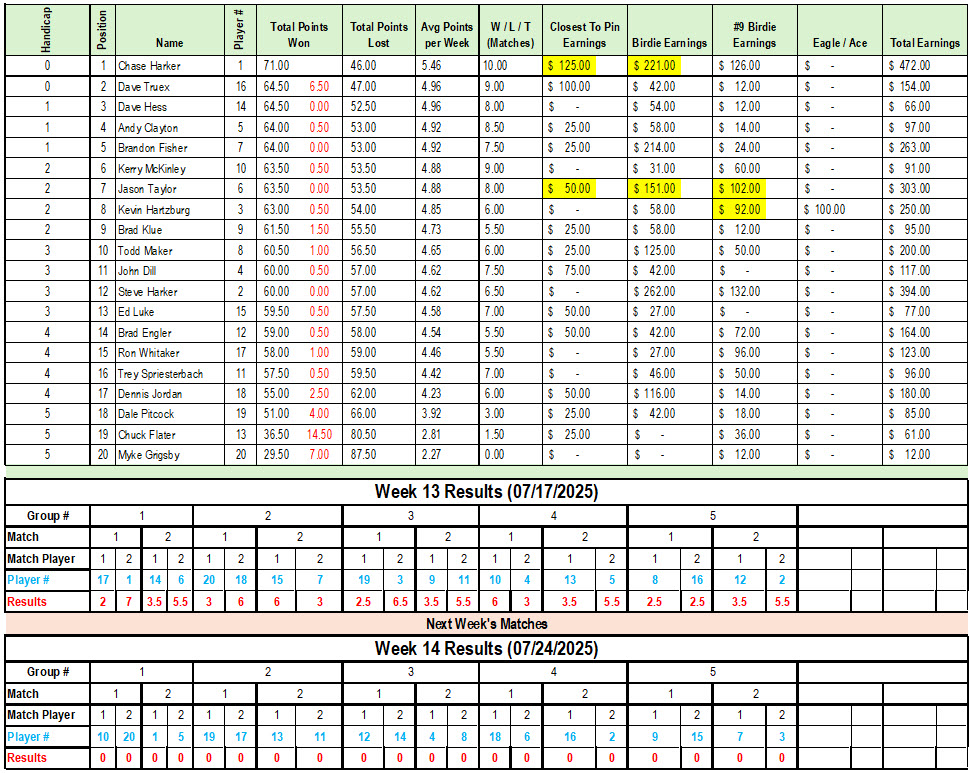Select the Week 14 Results (07/24/2025) heading

click(x=485, y=649)
